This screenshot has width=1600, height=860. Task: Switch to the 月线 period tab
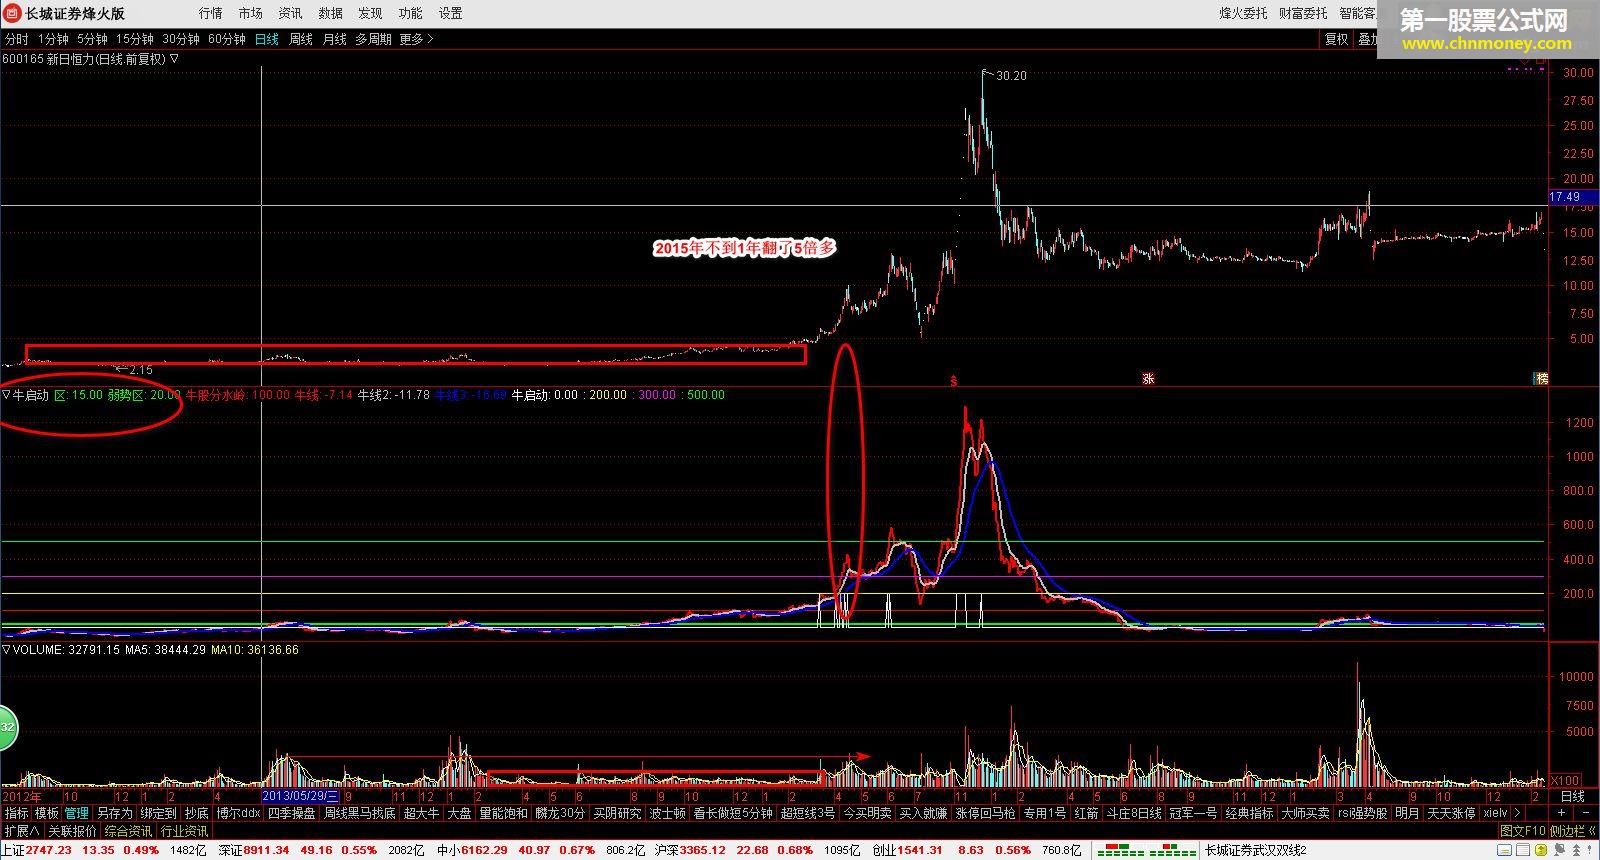point(334,39)
